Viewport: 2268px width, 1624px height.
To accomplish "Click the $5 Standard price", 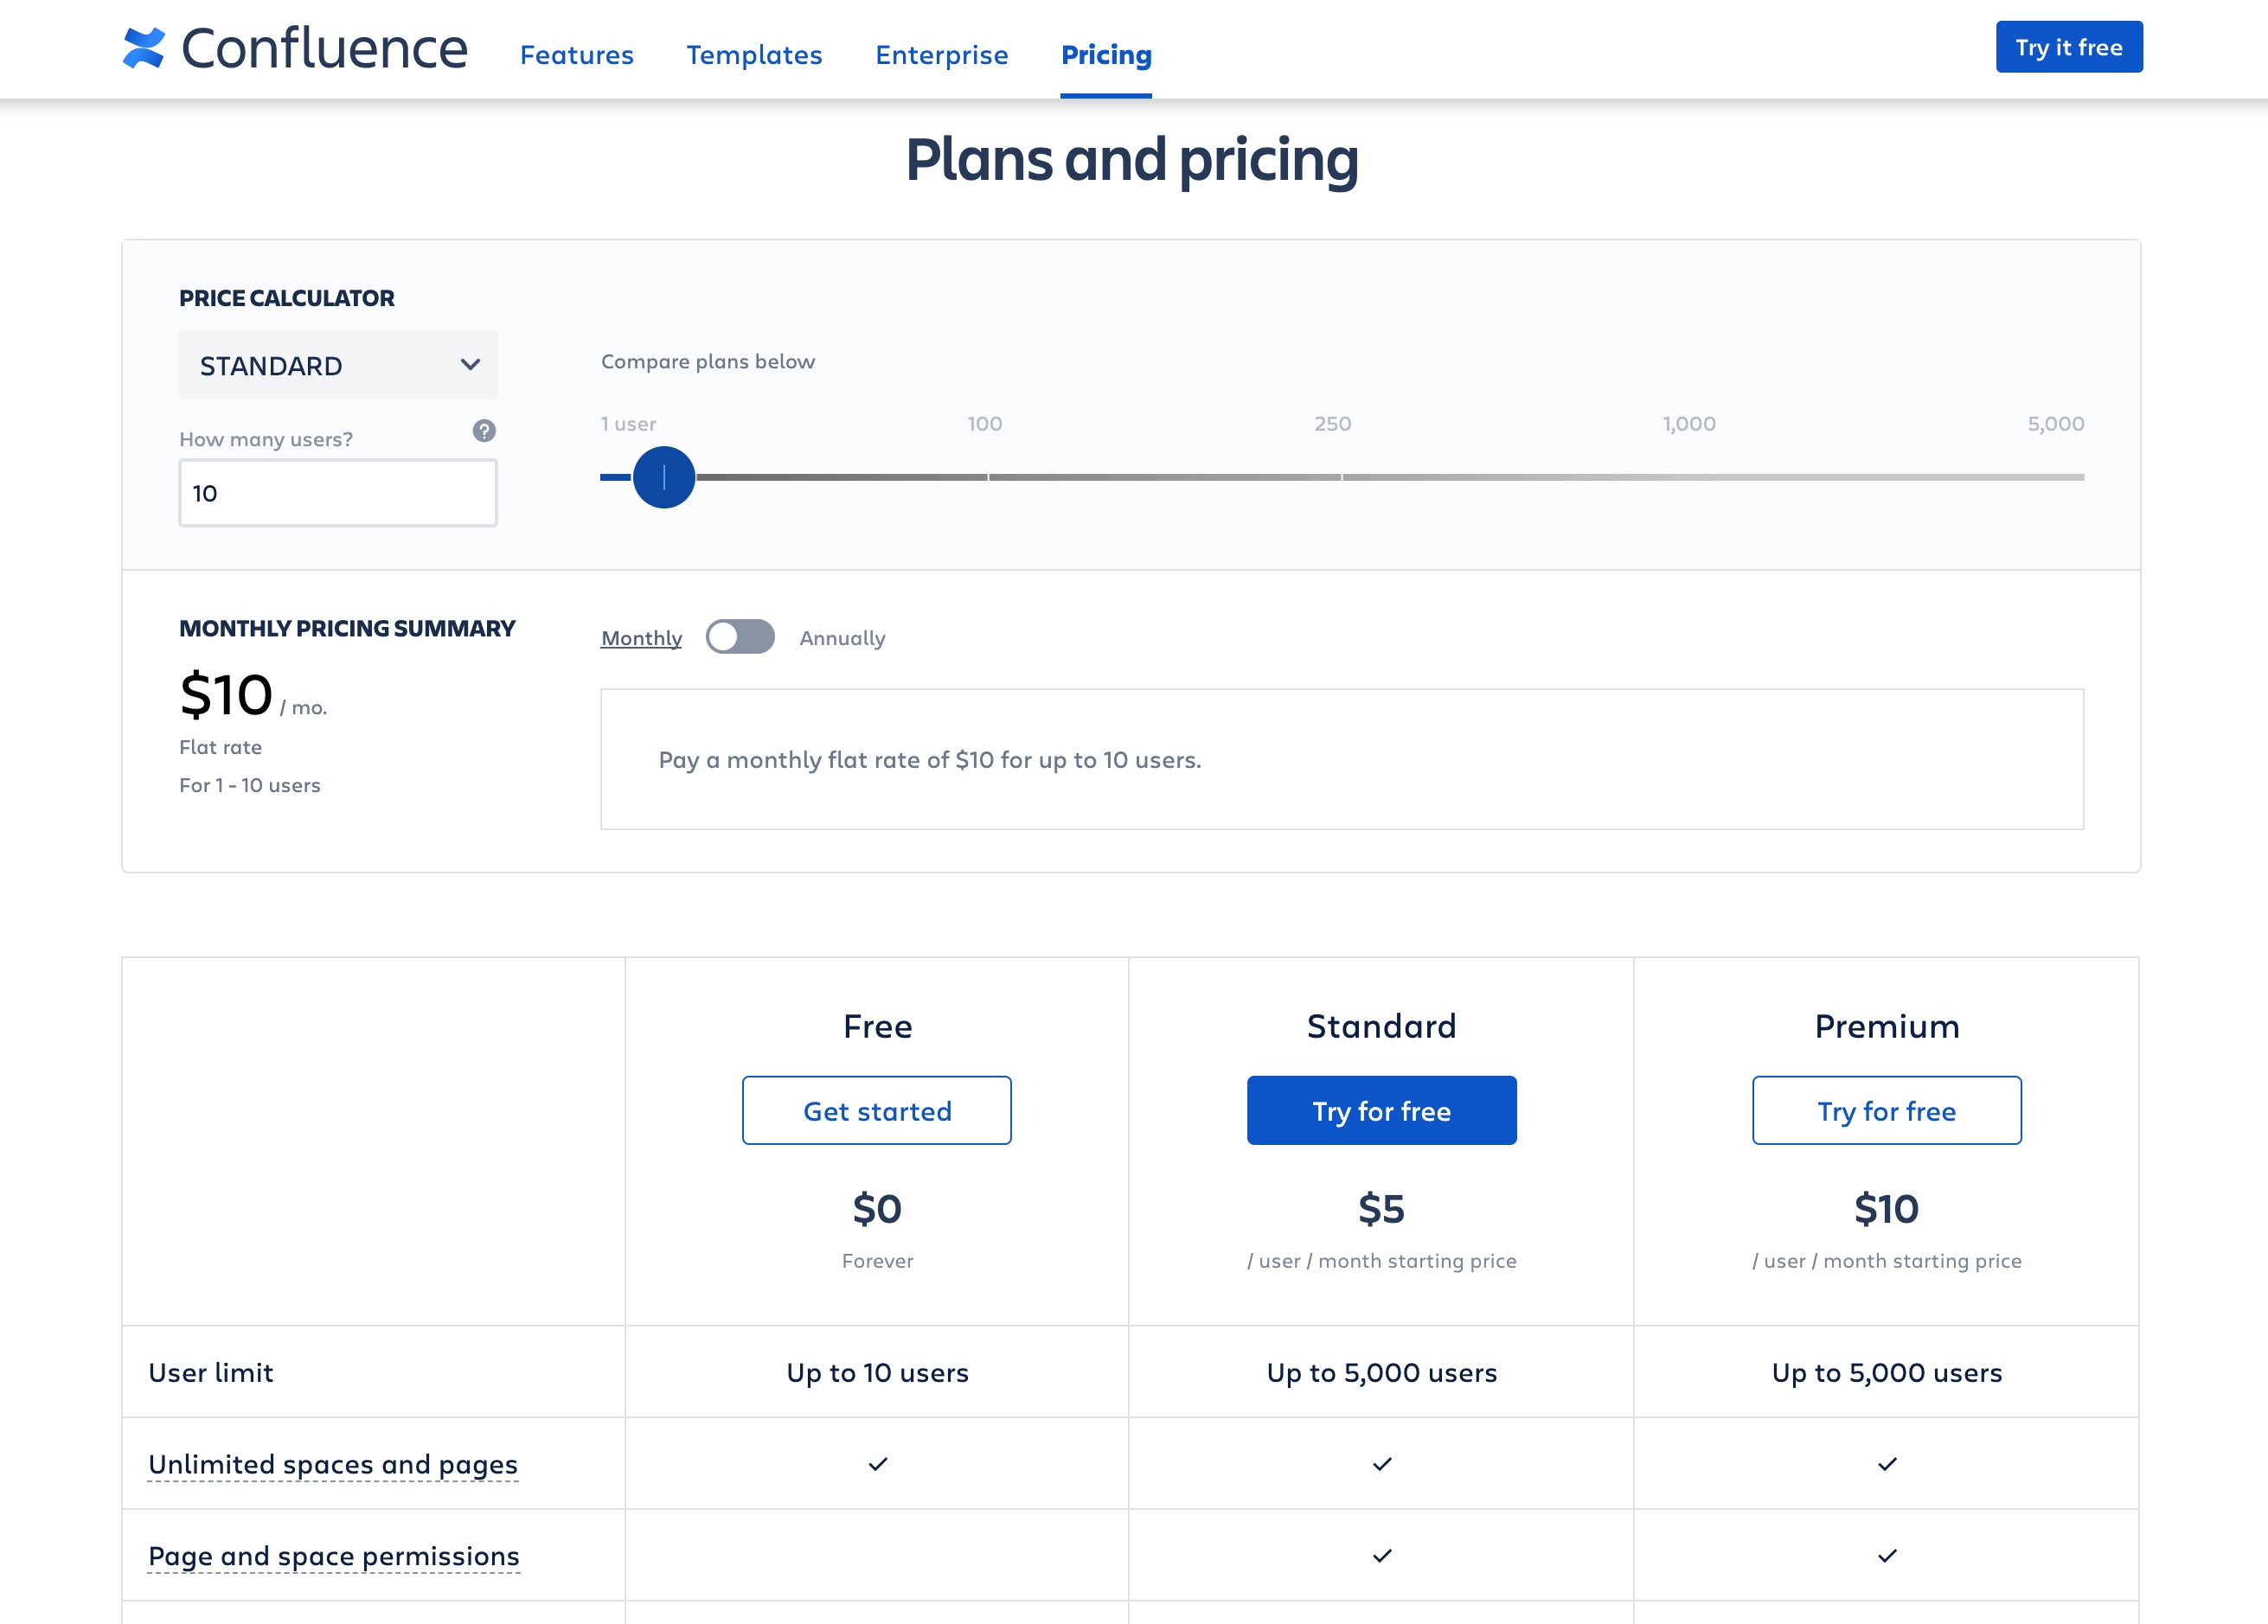I will coord(1382,1209).
